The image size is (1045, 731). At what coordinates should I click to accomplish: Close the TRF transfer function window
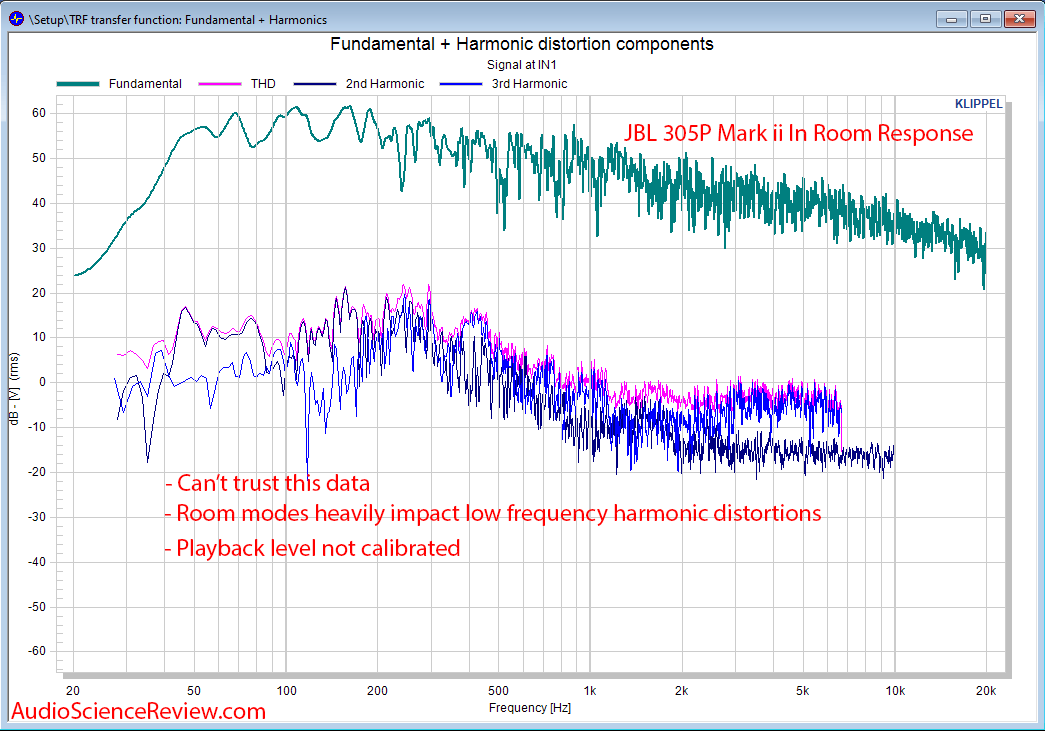tap(1019, 19)
